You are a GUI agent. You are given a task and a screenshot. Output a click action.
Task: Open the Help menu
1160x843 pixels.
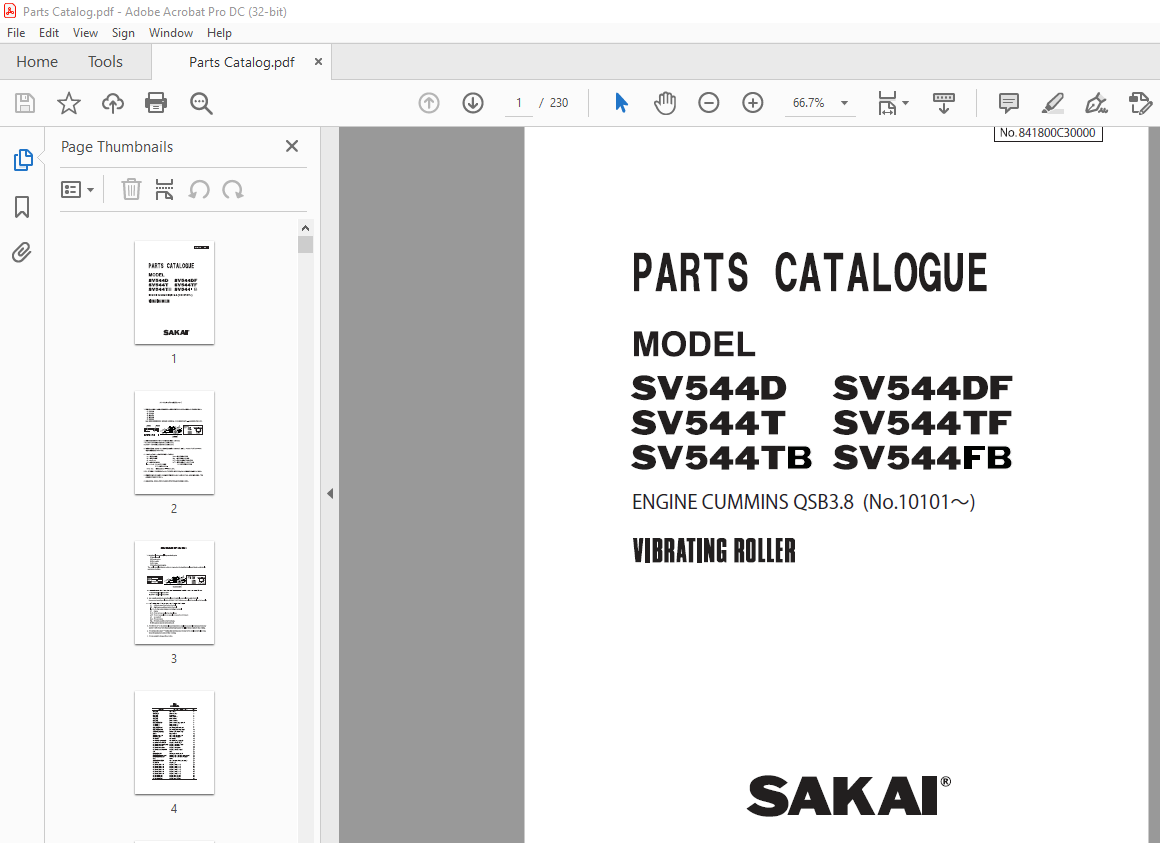(219, 33)
